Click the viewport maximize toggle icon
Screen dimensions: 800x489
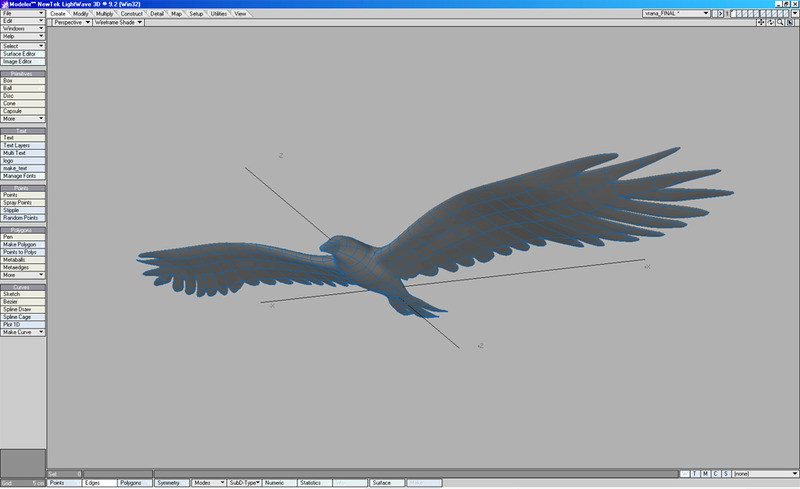click(791, 22)
